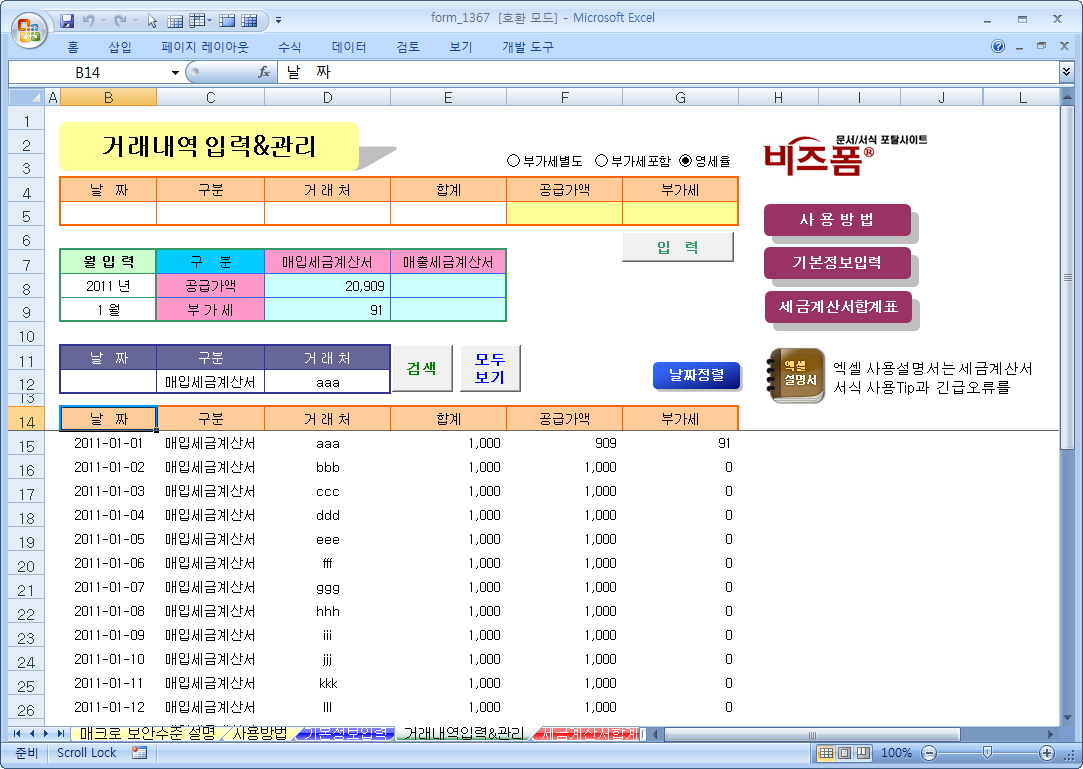The width and height of the screenshot is (1083, 769).
Task: Click the 거래처 search cell containing aaa
Action: [327, 382]
